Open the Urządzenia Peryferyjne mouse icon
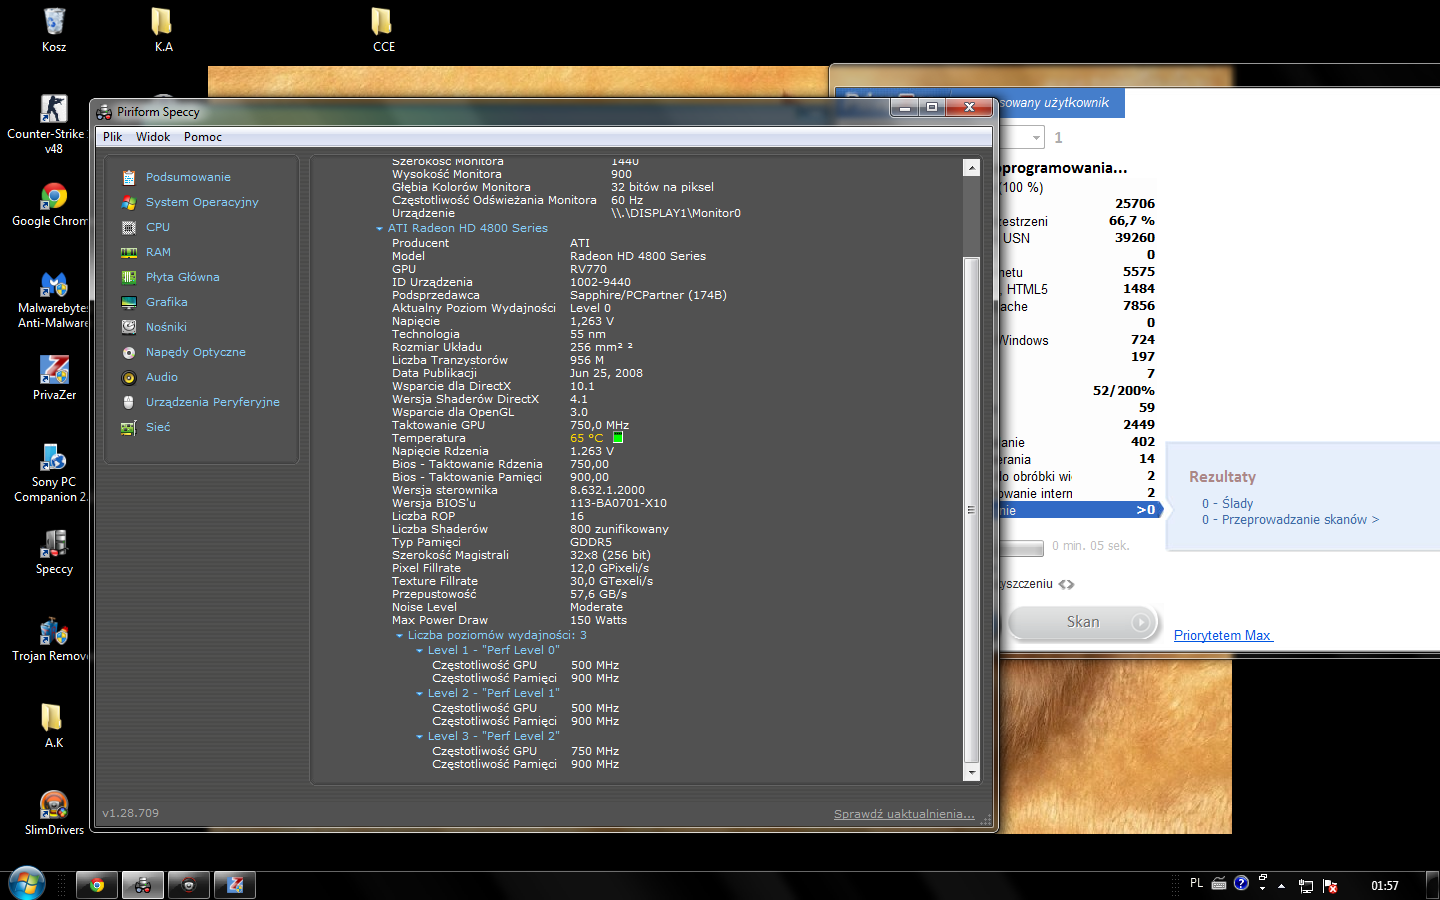1440x900 pixels. (x=128, y=402)
